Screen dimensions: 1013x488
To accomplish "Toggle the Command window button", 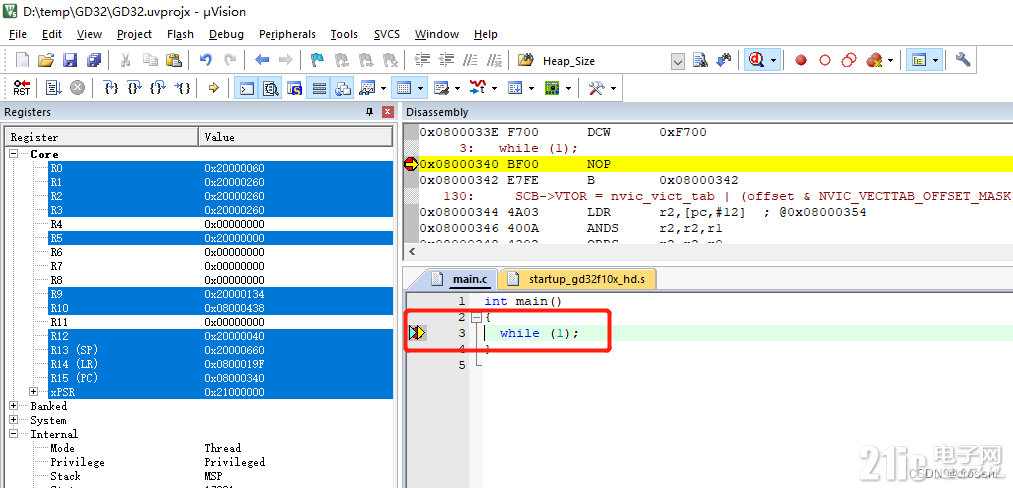I will click(x=247, y=88).
